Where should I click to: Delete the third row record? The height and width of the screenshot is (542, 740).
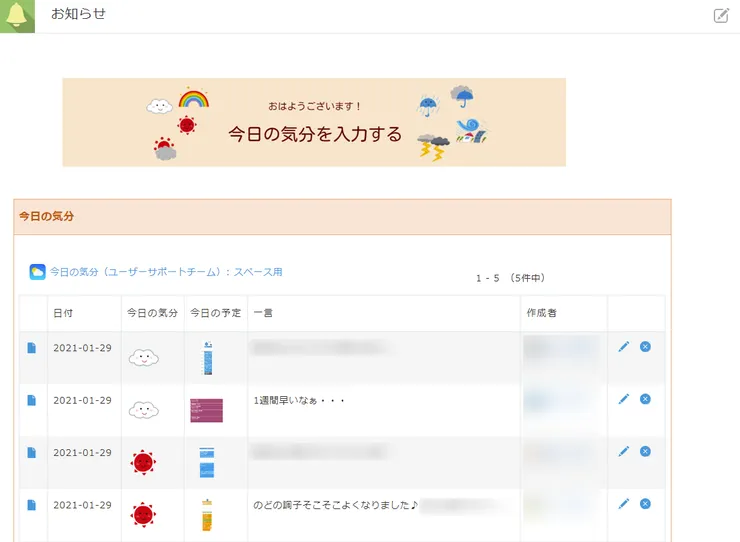(x=645, y=451)
